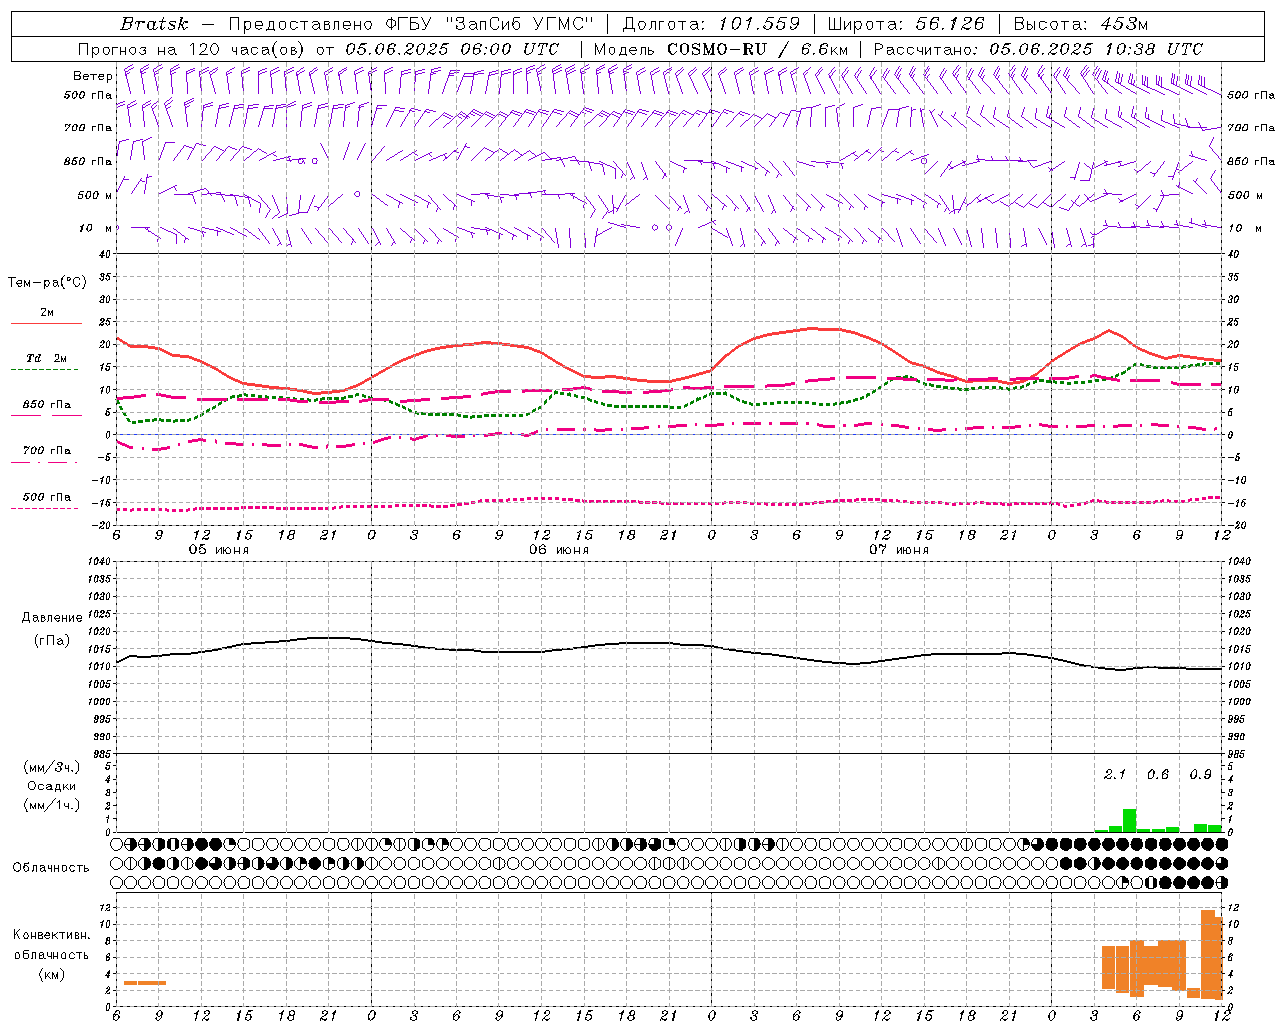Image resolution: width=1280 pixels, height=1024 pixels.
Task: Click the Рассчитано: 05.06.2025 10:38 UTC timestamp
Action: tap(1038, 49)
